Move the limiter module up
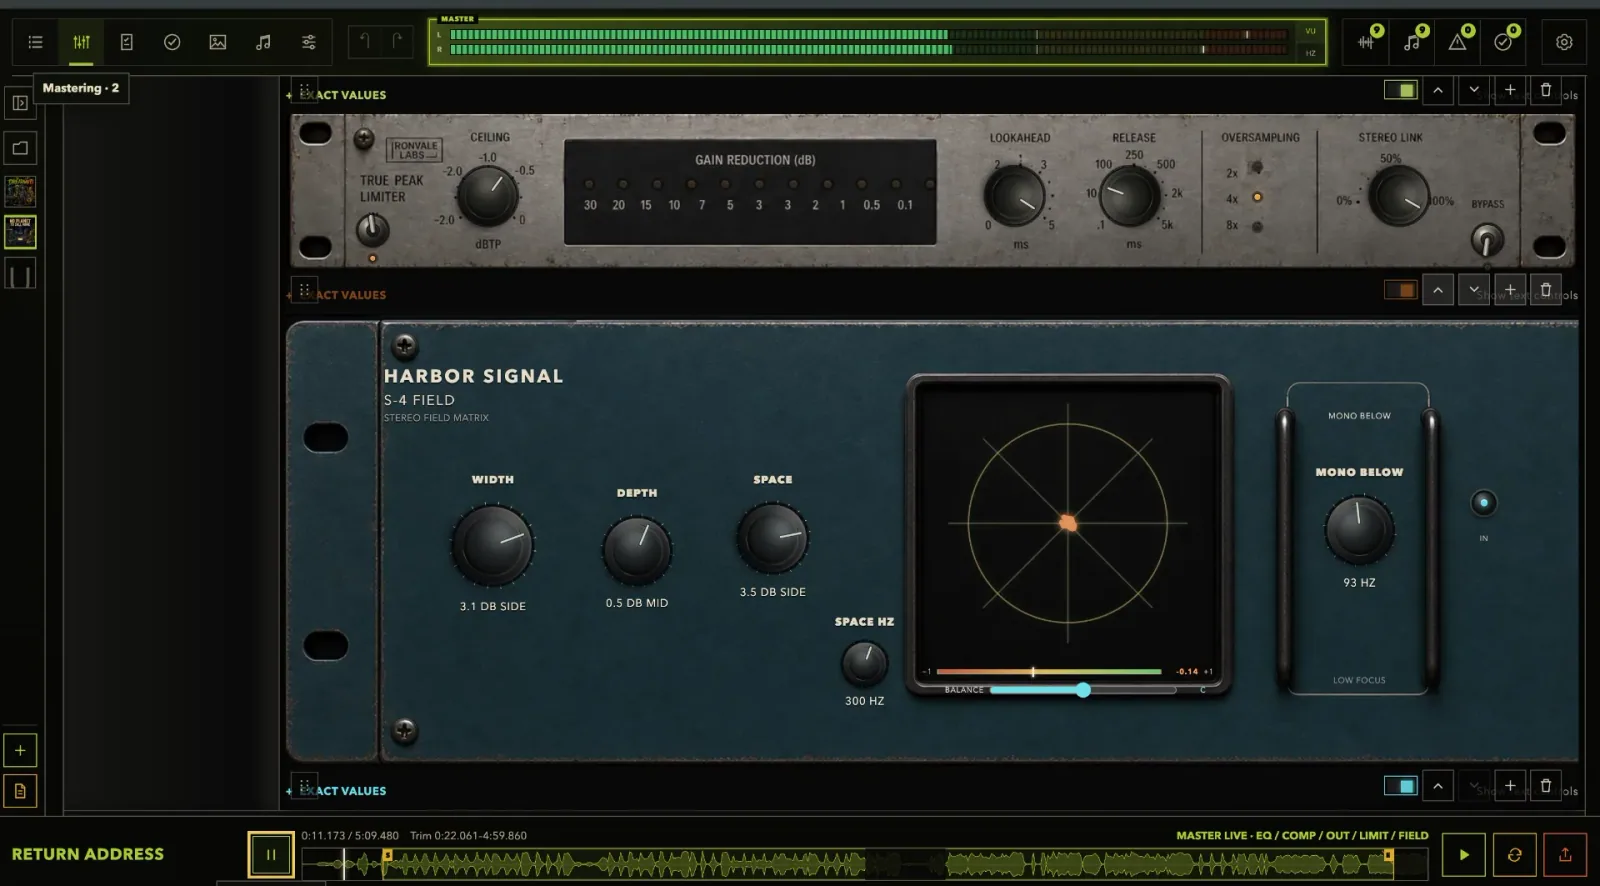Viewport: 1600px width, 886px height. point(1438,90)
